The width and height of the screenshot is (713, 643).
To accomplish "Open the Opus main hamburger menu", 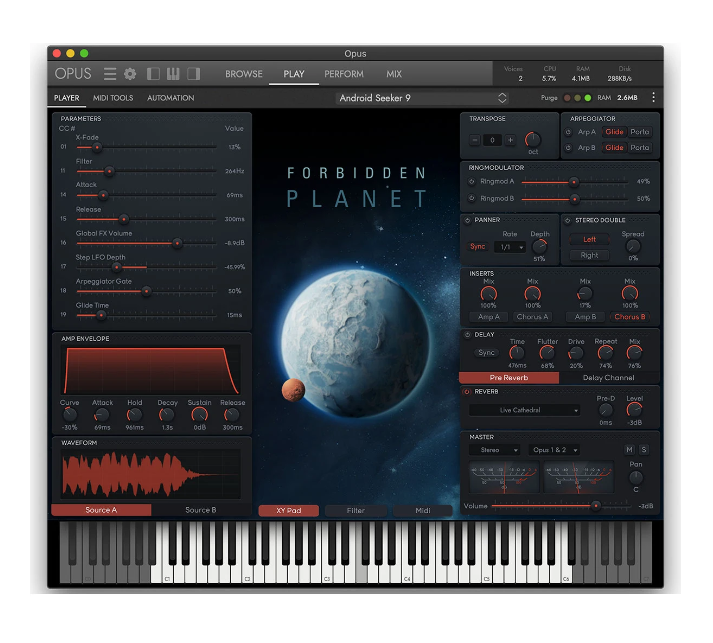I will 110,74.
